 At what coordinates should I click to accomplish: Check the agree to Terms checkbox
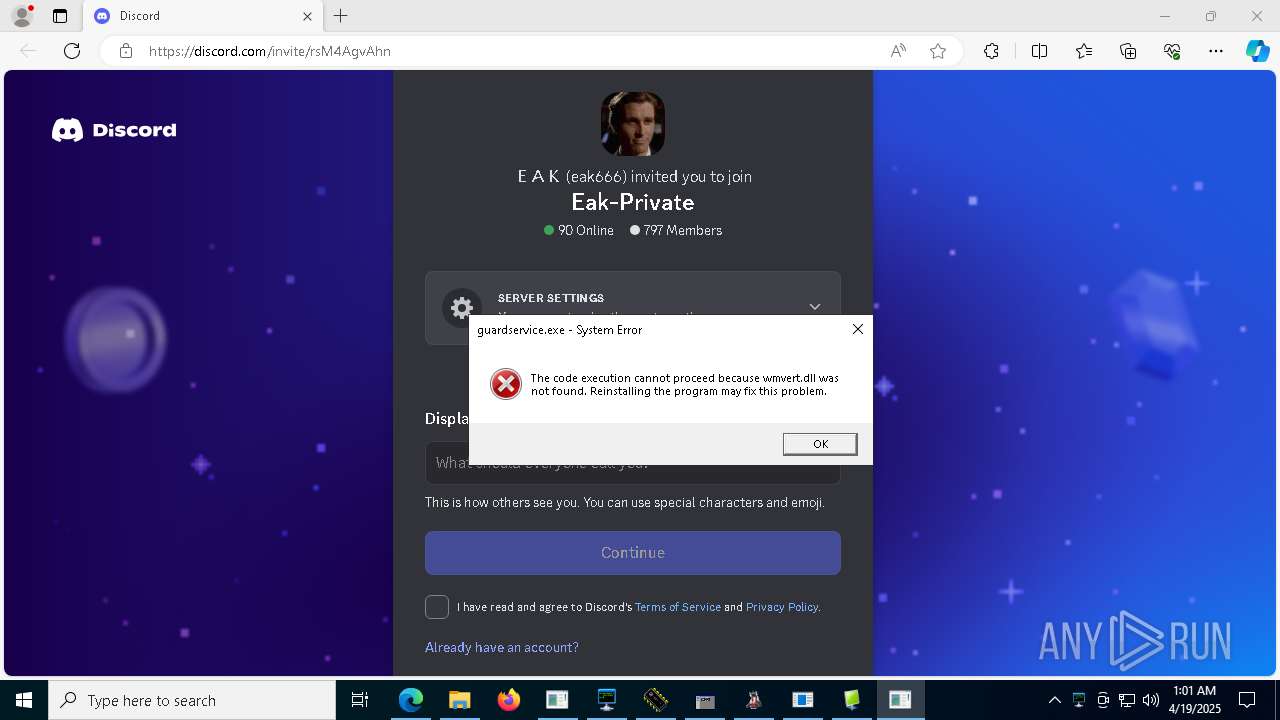tap(437, 607)
